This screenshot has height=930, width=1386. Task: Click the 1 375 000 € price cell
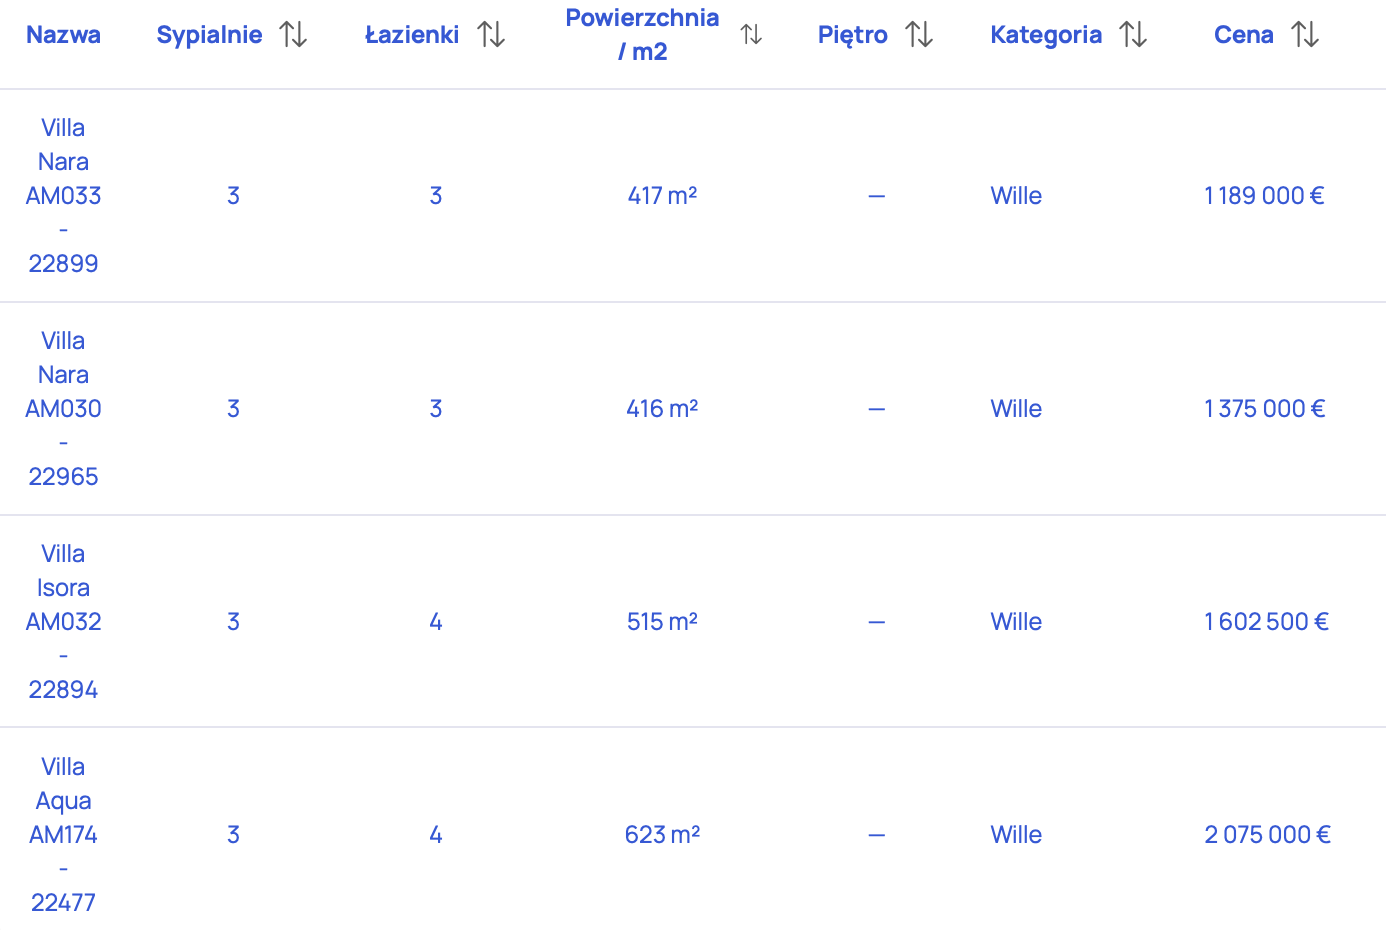1264,409
